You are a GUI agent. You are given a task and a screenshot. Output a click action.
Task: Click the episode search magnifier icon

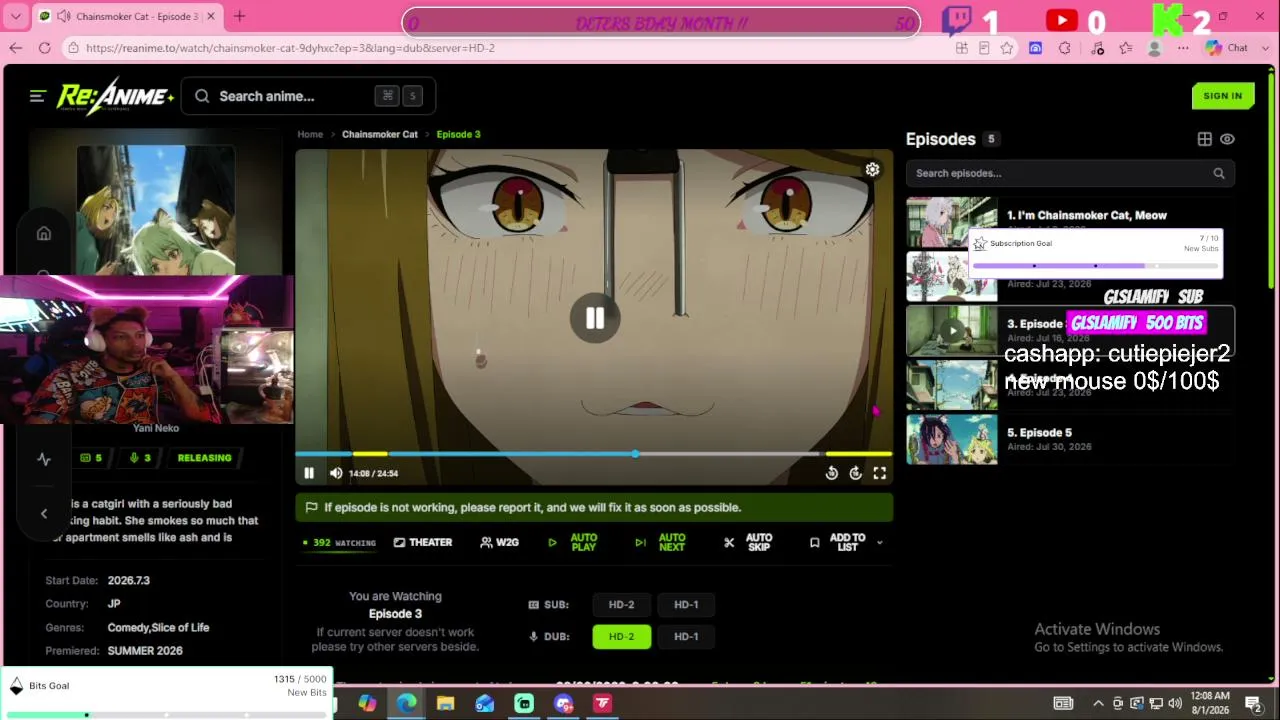tap(1218, 173)
